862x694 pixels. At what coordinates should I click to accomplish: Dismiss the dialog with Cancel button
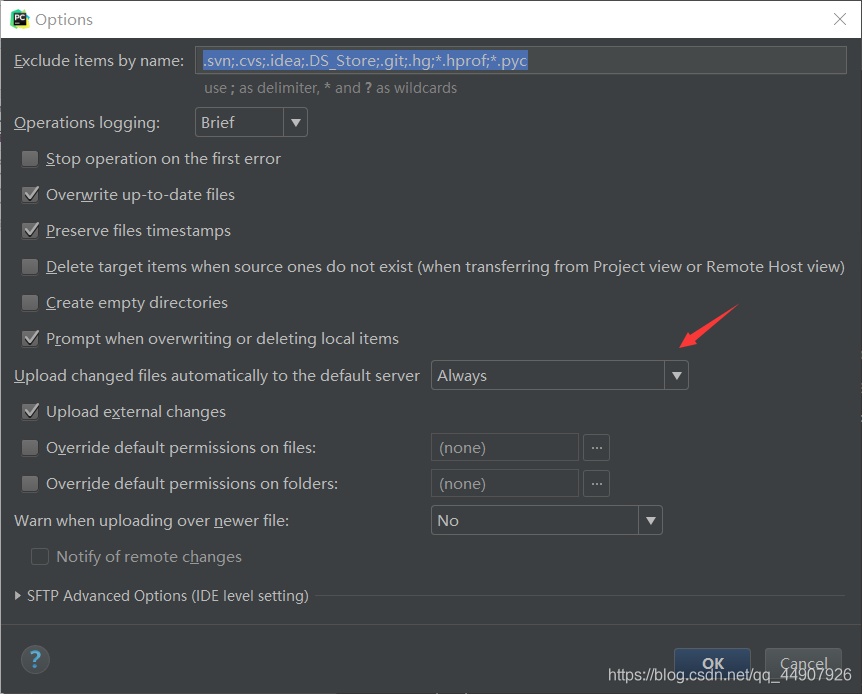click(x=803, y=663)
